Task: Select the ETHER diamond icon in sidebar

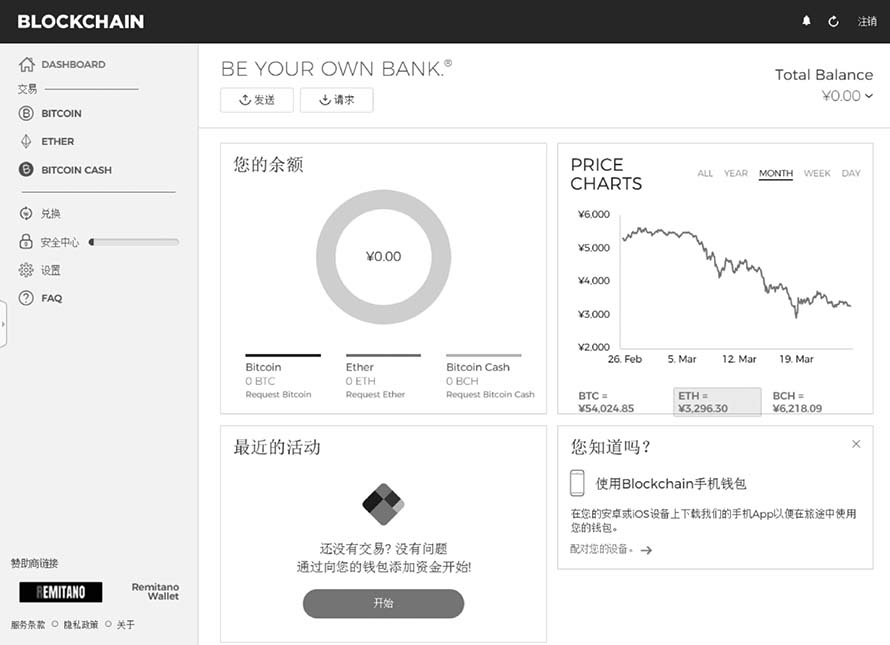Action: pos(26,141)
